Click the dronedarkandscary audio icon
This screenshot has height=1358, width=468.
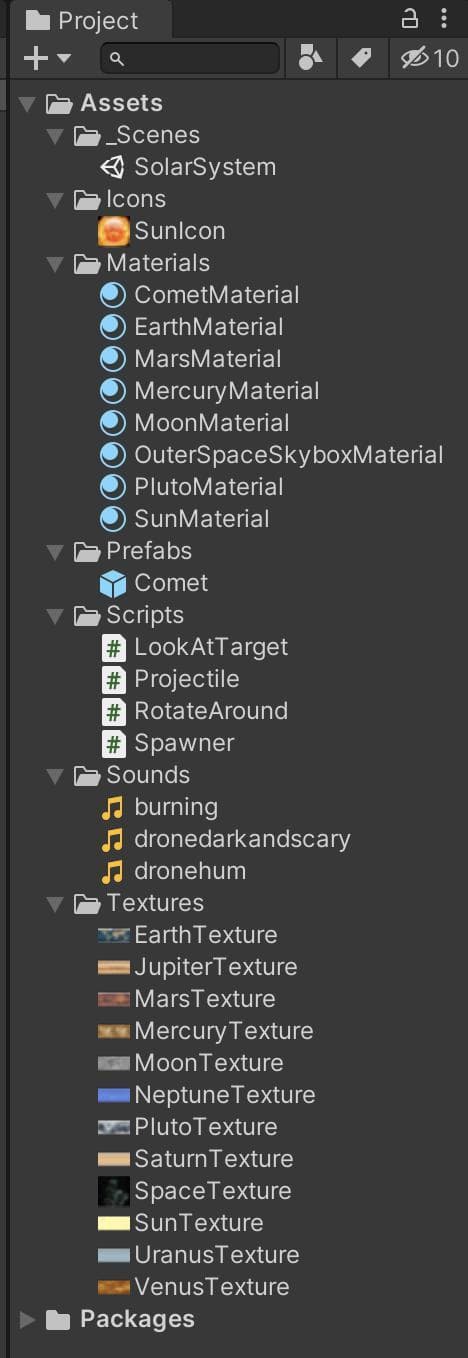tap(113, 839)
